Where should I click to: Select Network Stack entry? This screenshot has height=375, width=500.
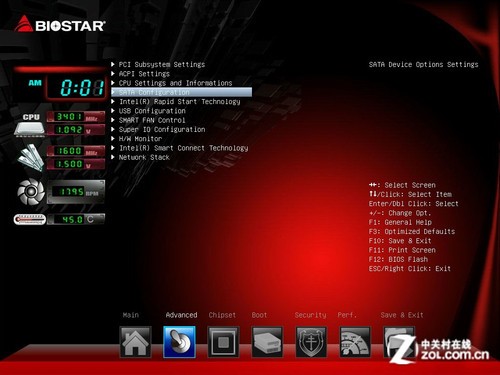pyautogui.click(x=144, y=157)
